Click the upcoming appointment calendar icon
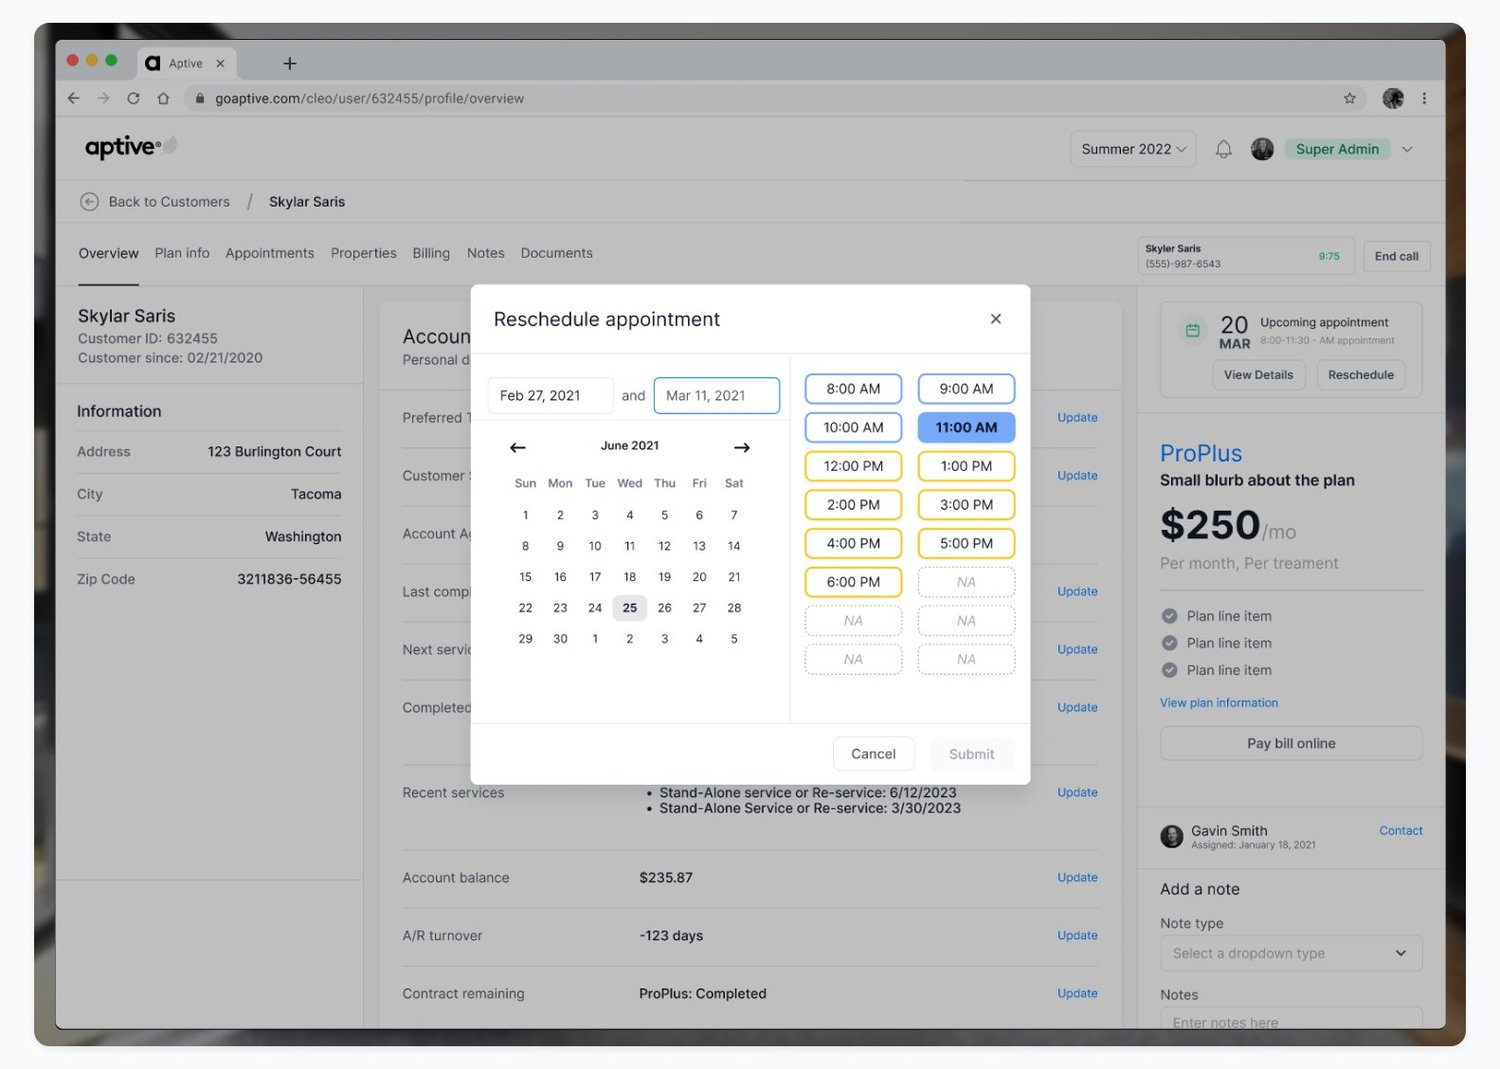The height and width of the screenshot is (1069, 1500). click(x=1192, y=330)
